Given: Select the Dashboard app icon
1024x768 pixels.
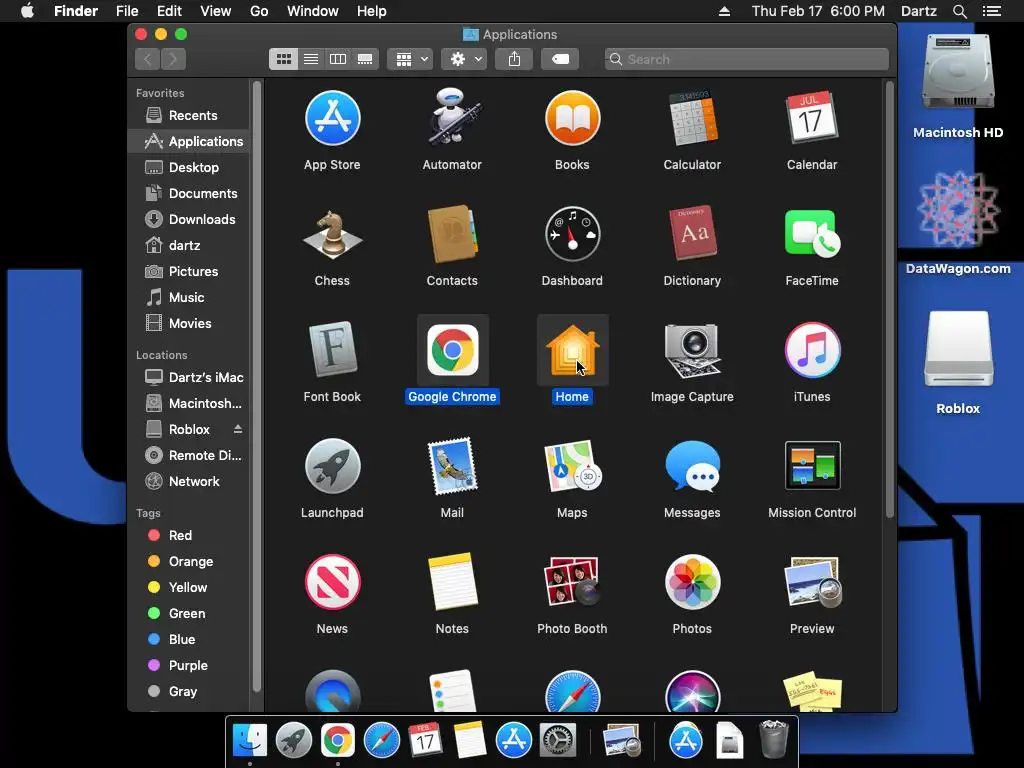Looking at the screenshot, I should pyautogui.click(x=572, y=234).
